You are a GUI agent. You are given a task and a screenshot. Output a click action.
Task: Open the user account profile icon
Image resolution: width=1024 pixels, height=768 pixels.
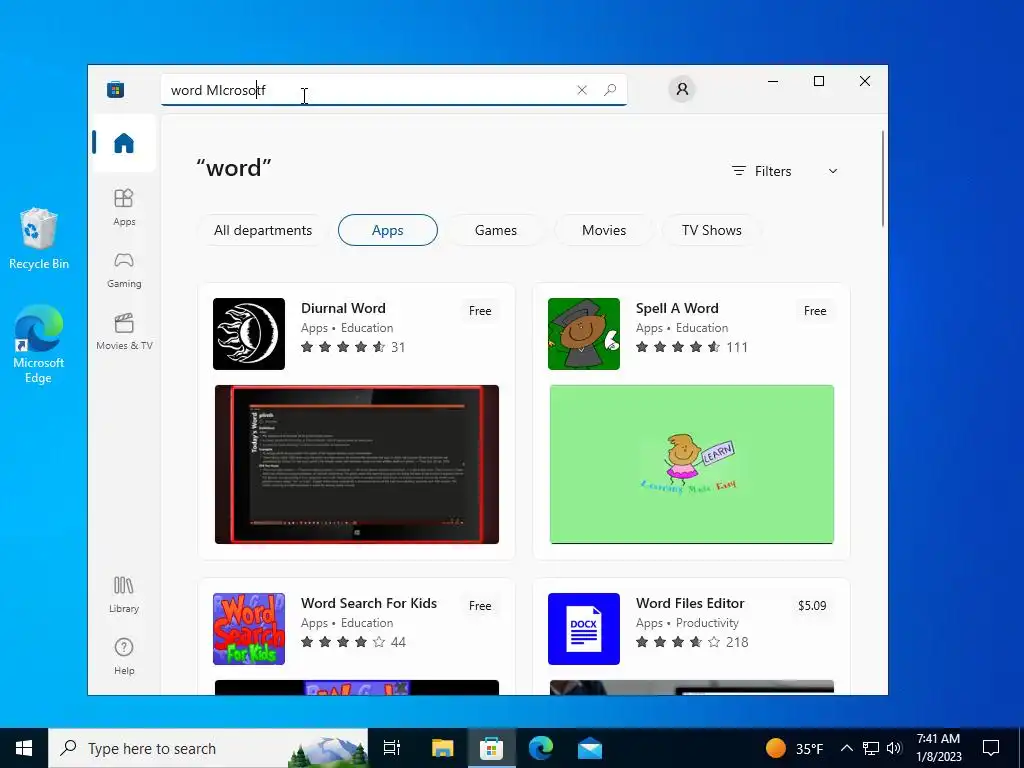(x=682, y=89)
